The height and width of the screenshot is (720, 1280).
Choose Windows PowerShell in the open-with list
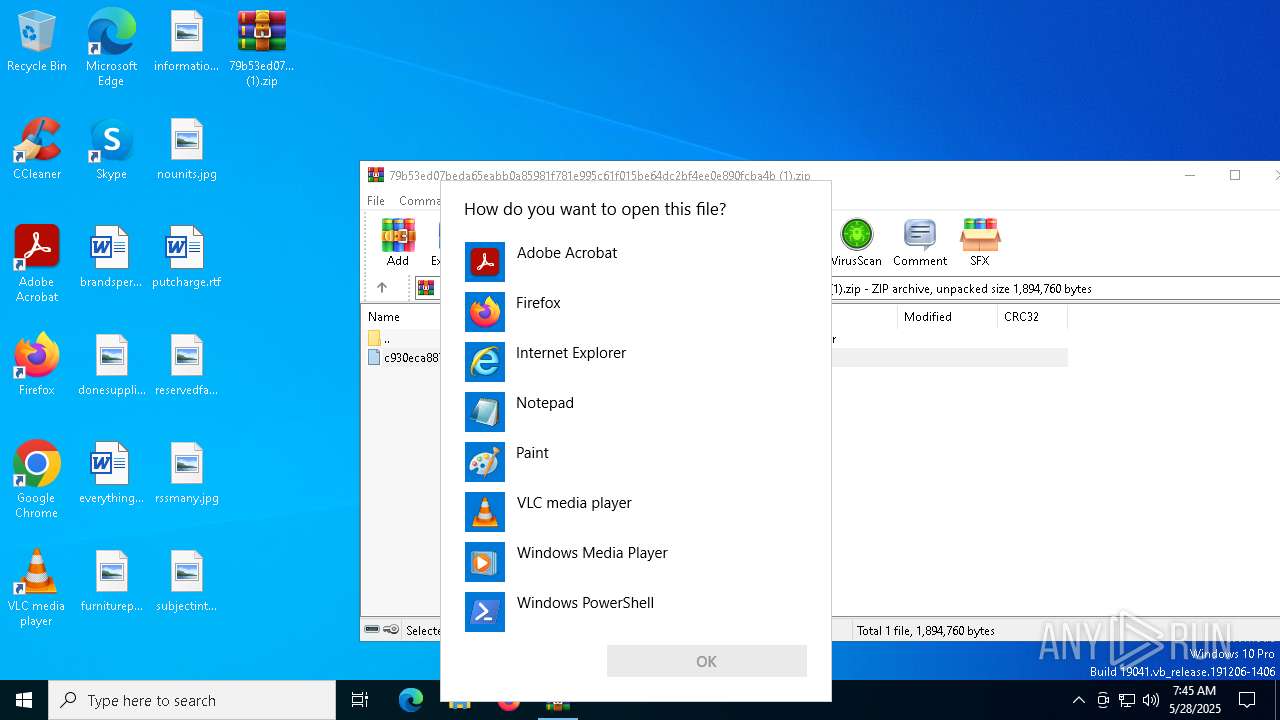[x=635, y=612]
